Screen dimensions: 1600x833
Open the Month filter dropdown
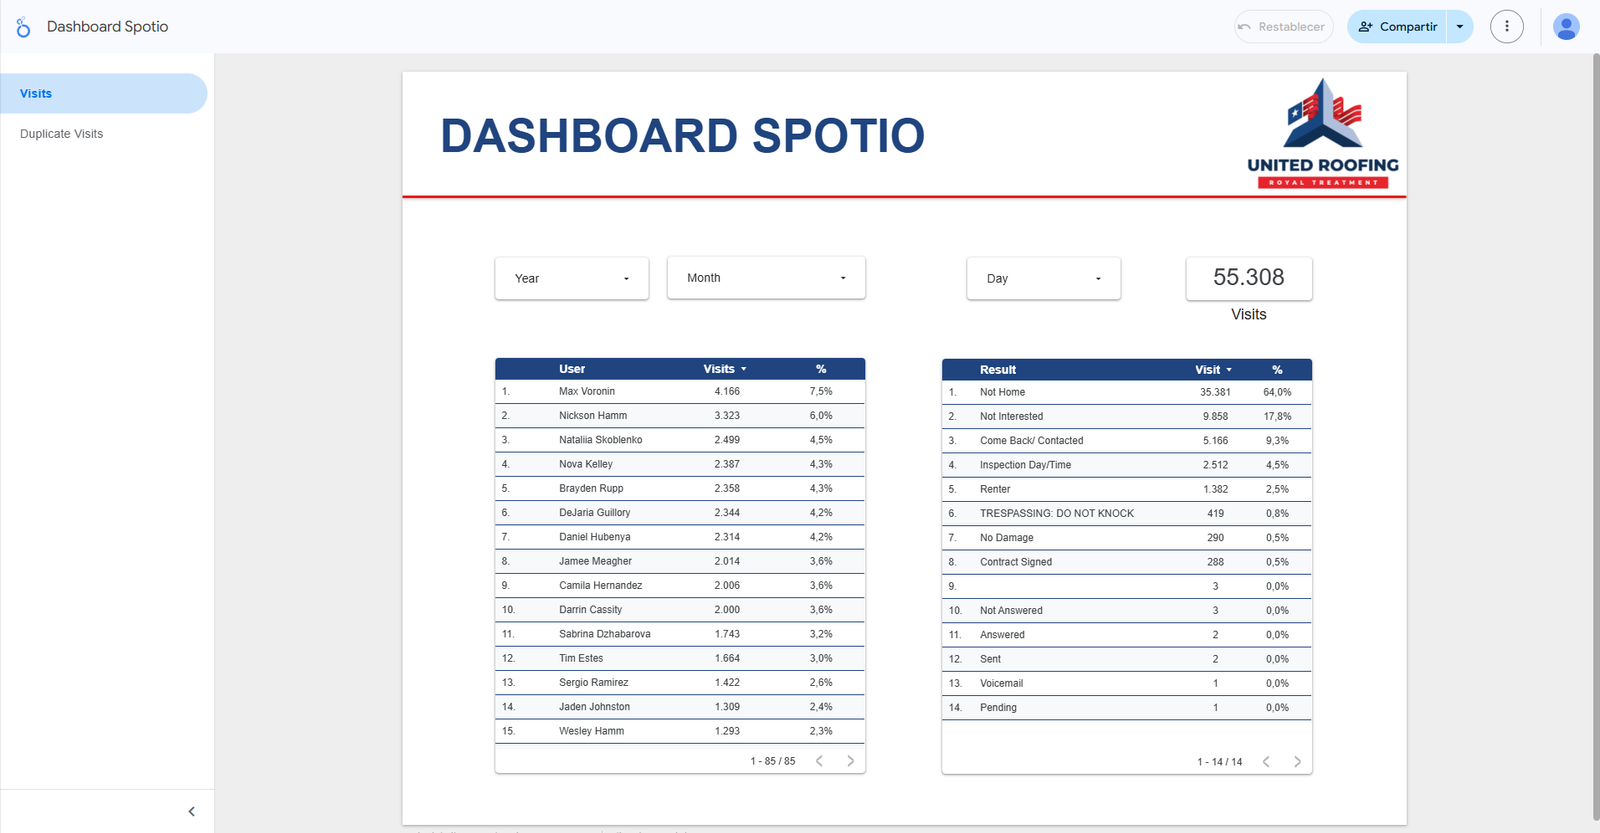766,278
